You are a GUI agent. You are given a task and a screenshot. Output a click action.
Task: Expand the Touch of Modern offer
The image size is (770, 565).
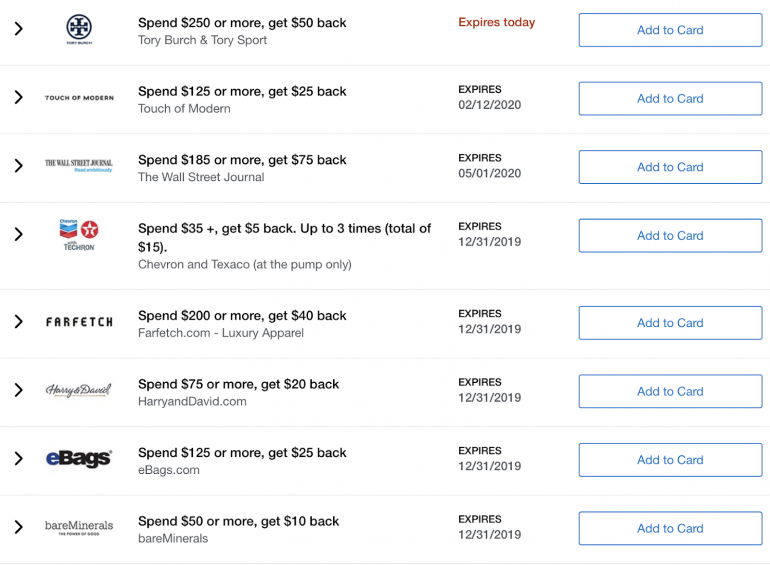pyautogui.click(x=18, y=98)
